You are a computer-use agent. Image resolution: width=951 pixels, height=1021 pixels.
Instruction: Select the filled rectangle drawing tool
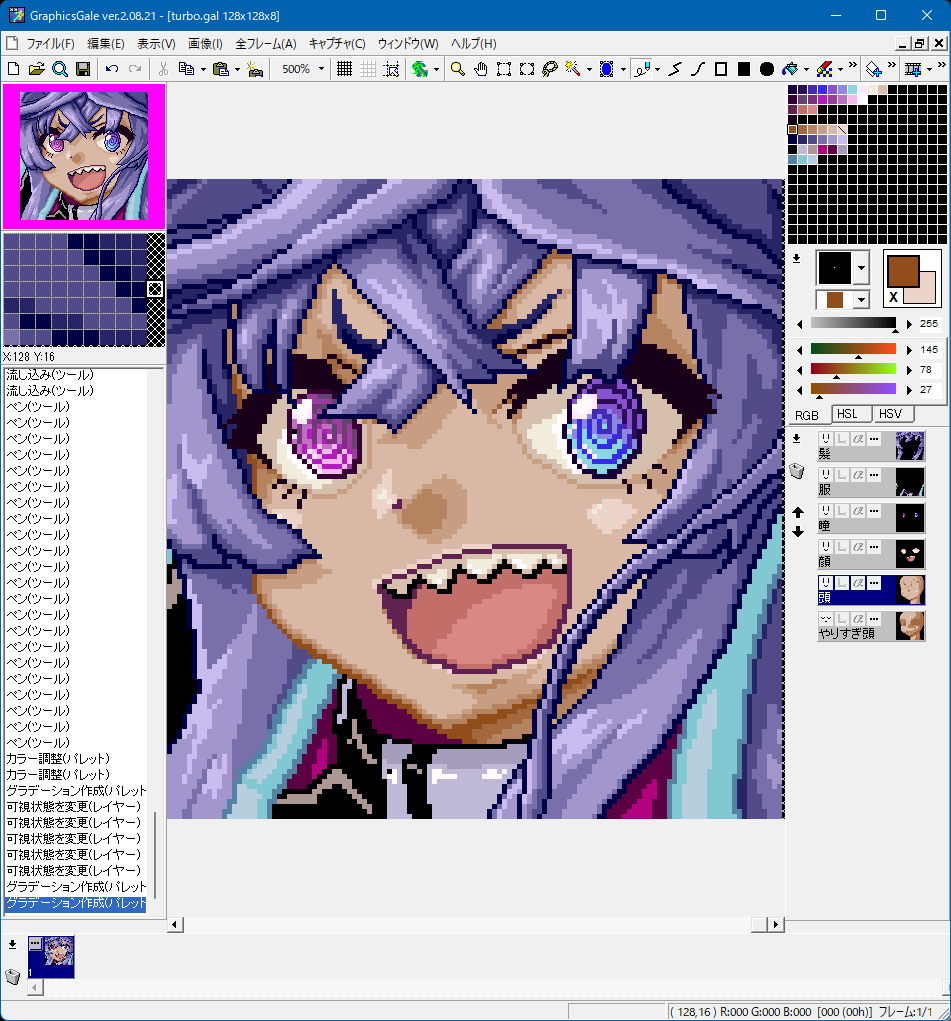tap(744, 69)
